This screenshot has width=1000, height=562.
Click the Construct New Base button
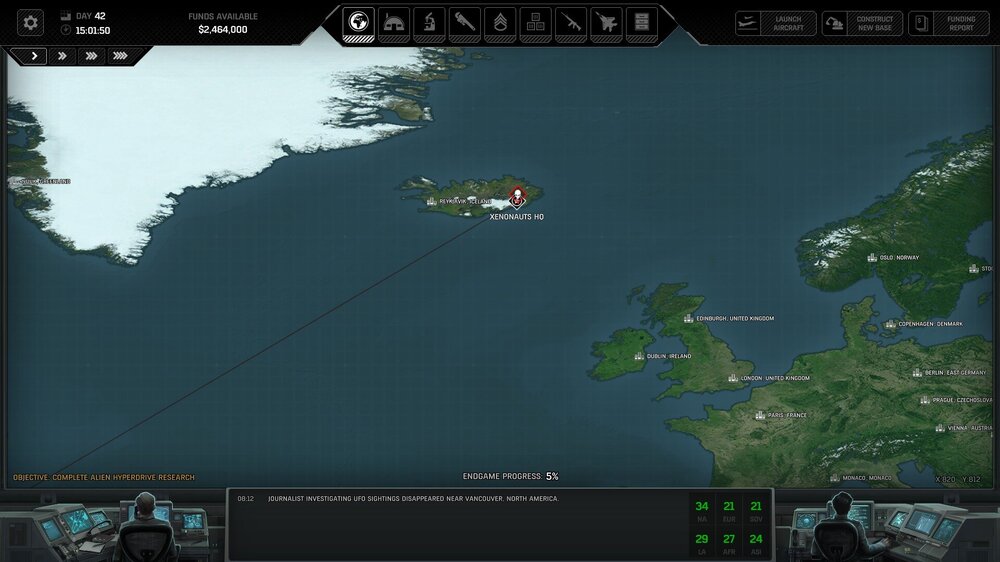pos(862,24)
